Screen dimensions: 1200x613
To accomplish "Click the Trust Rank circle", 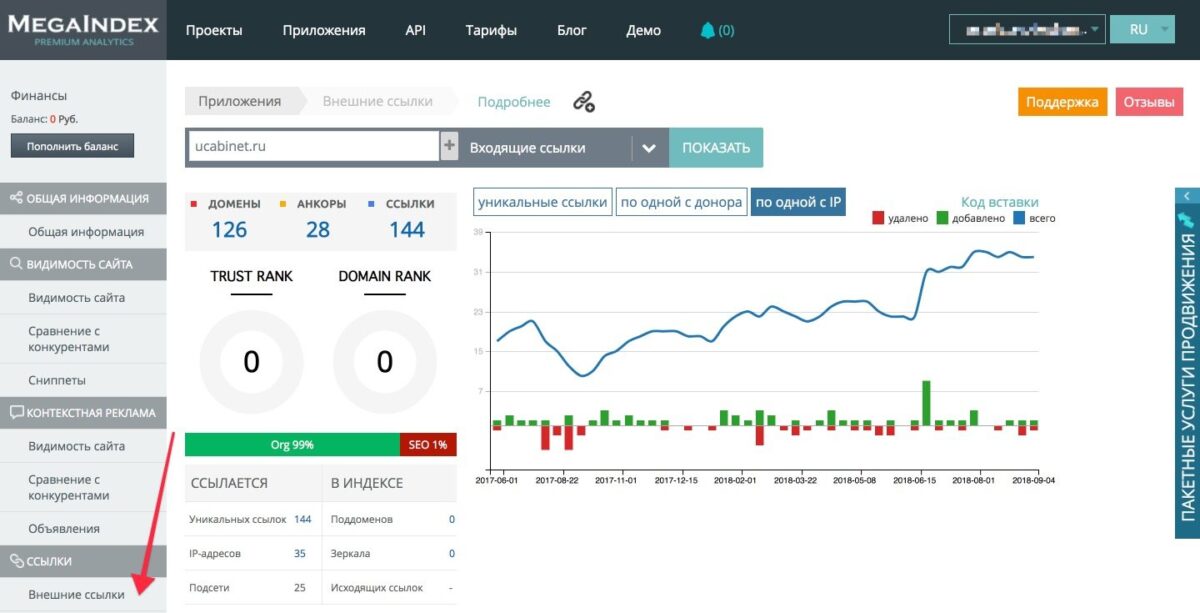I will coord(251,362).
